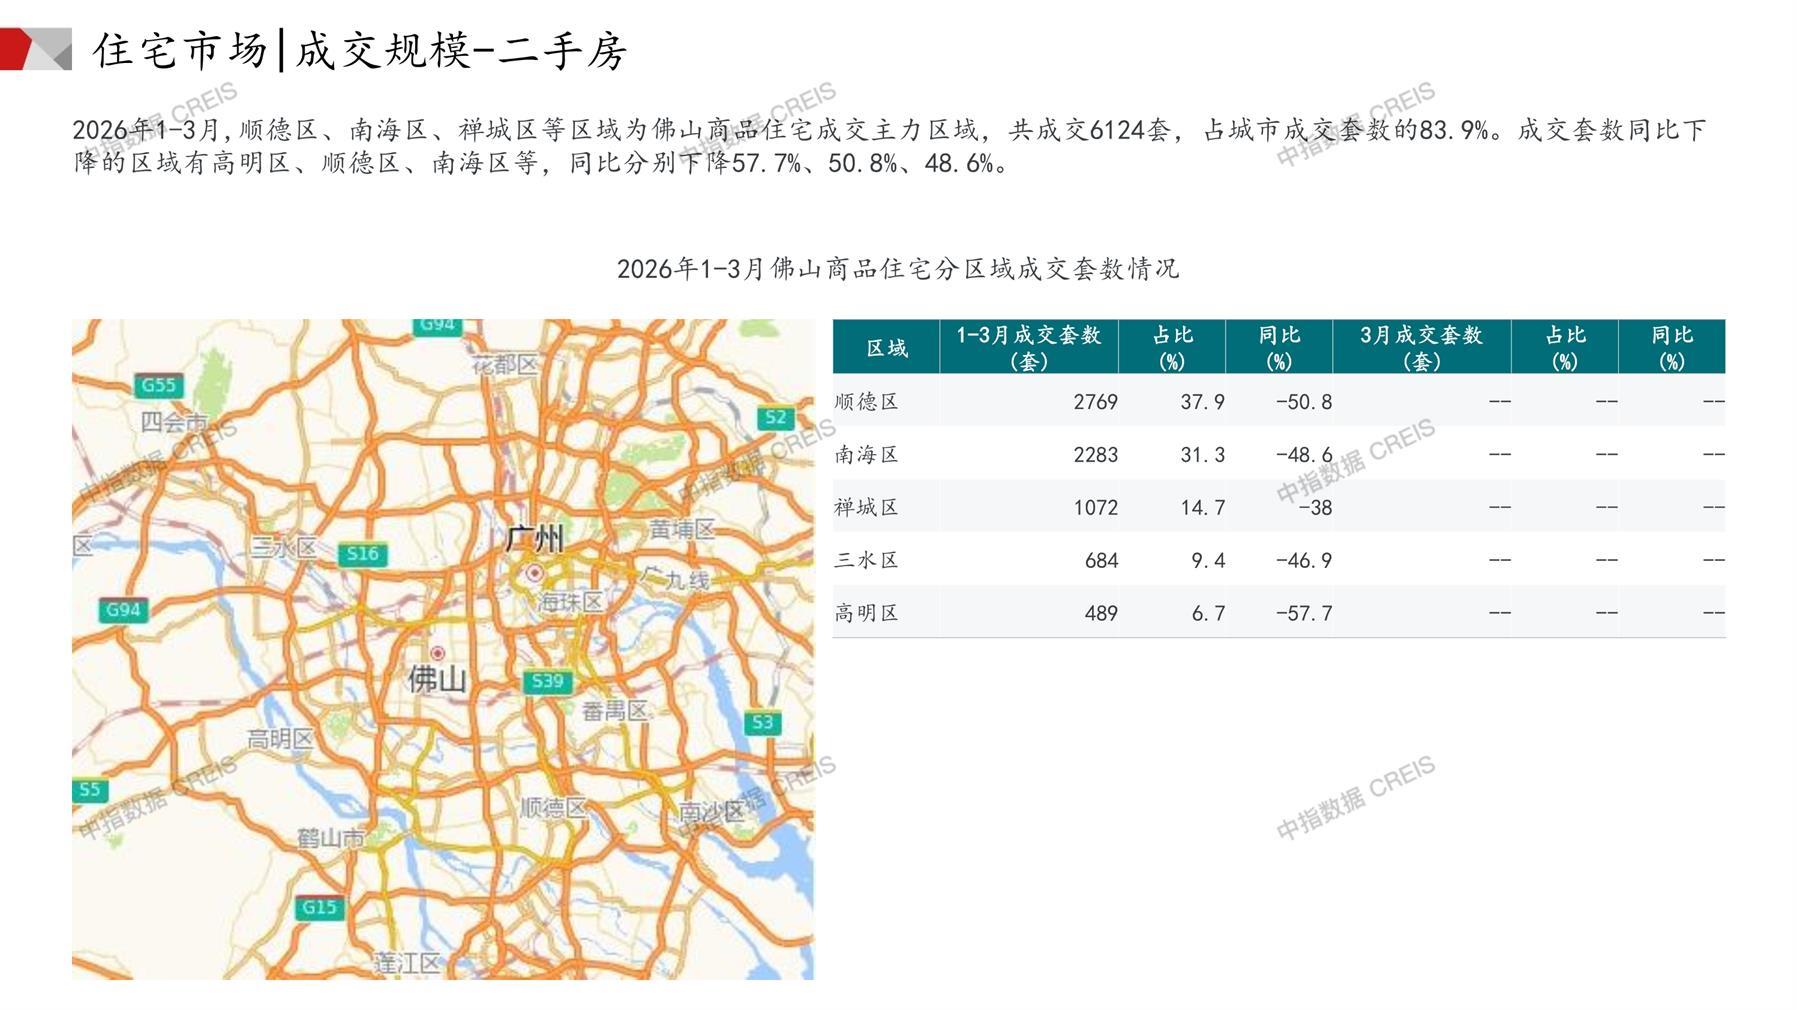1797x1010 pixels.
Task: Click the -57.7 value in the 高明区 row
Action: (x=1303, y=613)
